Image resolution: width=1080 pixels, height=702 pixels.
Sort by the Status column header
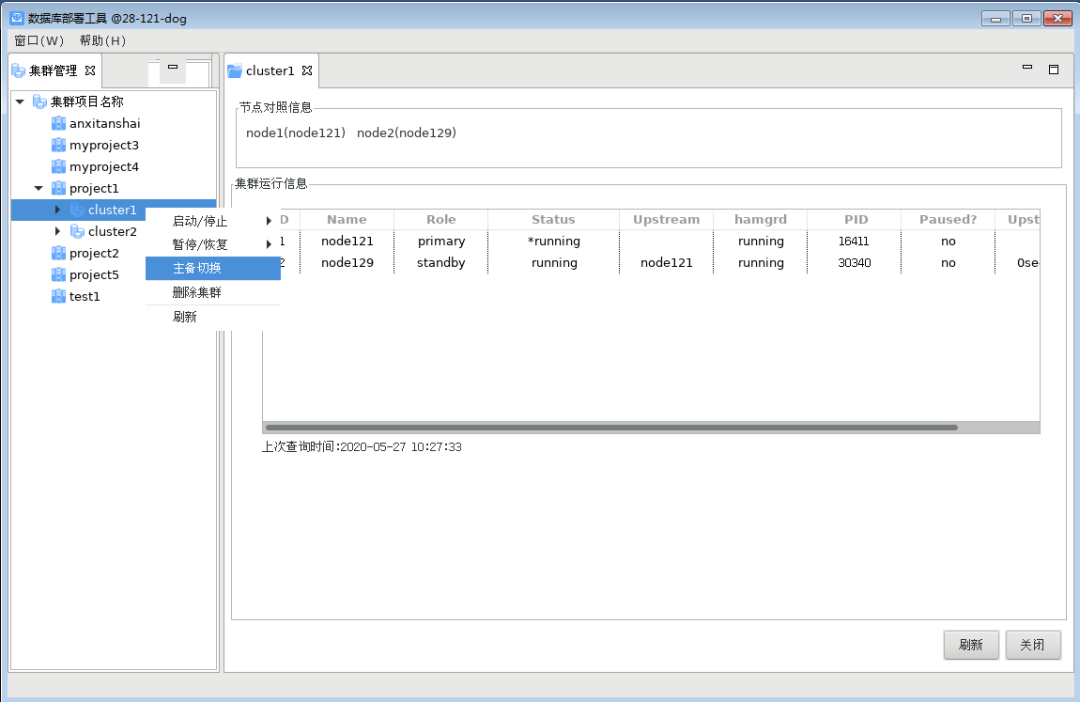pos(553,220)
